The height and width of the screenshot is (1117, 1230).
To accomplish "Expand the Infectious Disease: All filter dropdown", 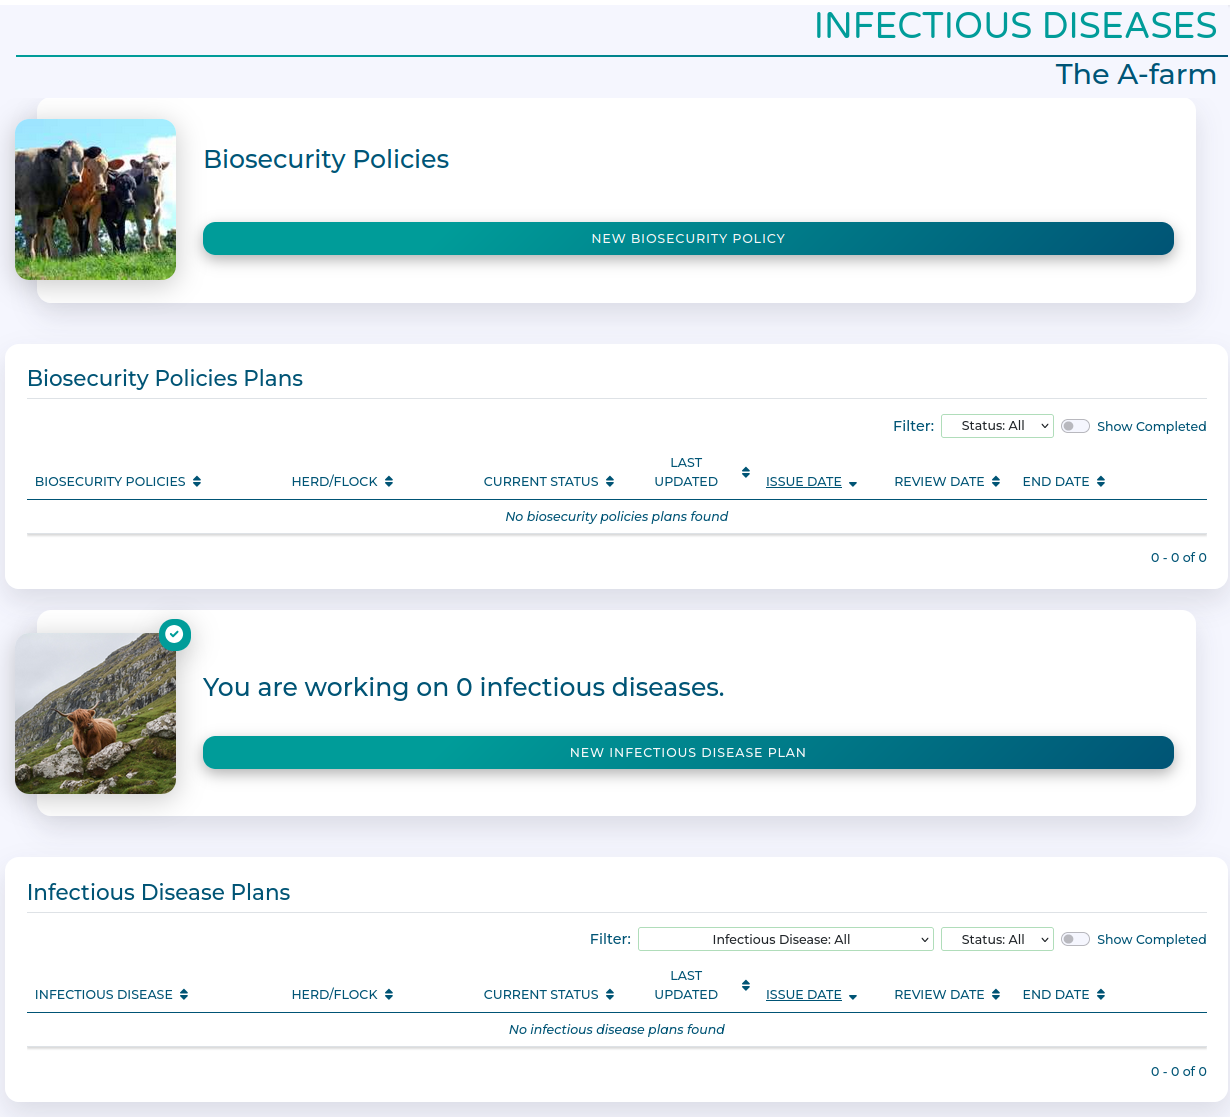I will [x=785, y=939].
